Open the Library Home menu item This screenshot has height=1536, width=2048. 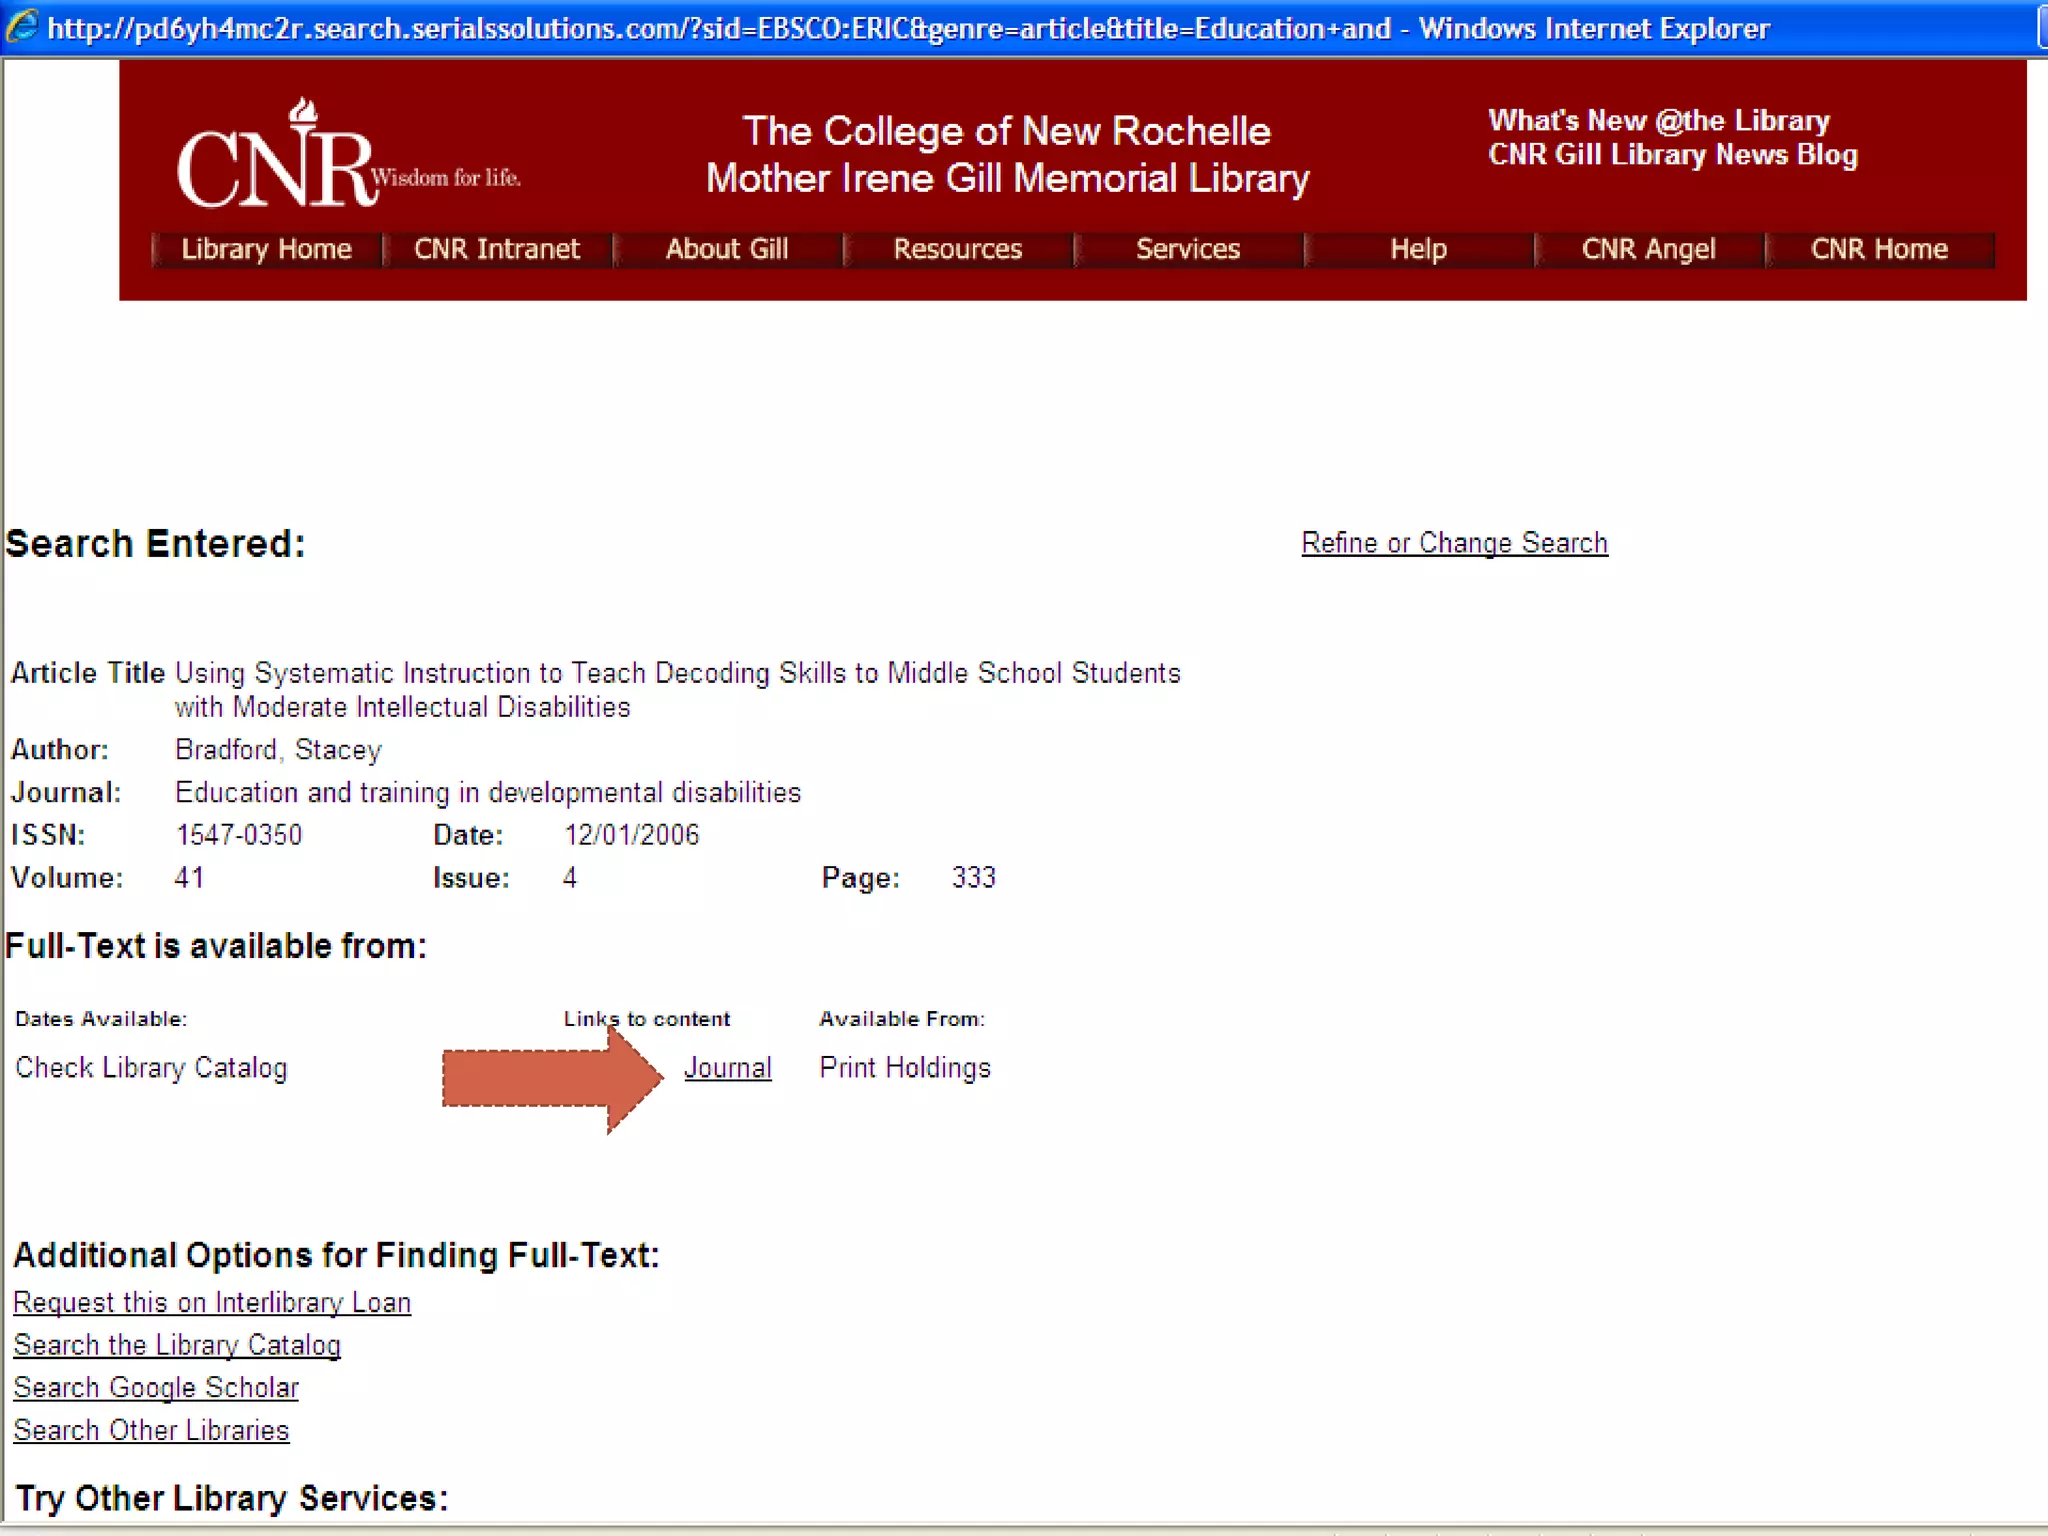pyautogui.click(x=266, y=249)
